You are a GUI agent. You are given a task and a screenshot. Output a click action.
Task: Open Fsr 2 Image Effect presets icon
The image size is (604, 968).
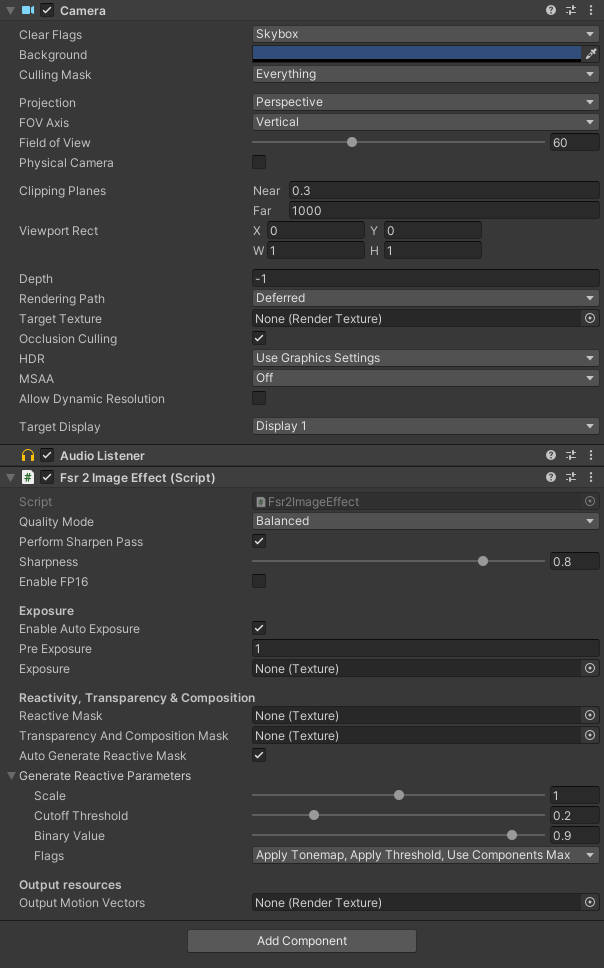pyautogui.click(x=571, y=477)
